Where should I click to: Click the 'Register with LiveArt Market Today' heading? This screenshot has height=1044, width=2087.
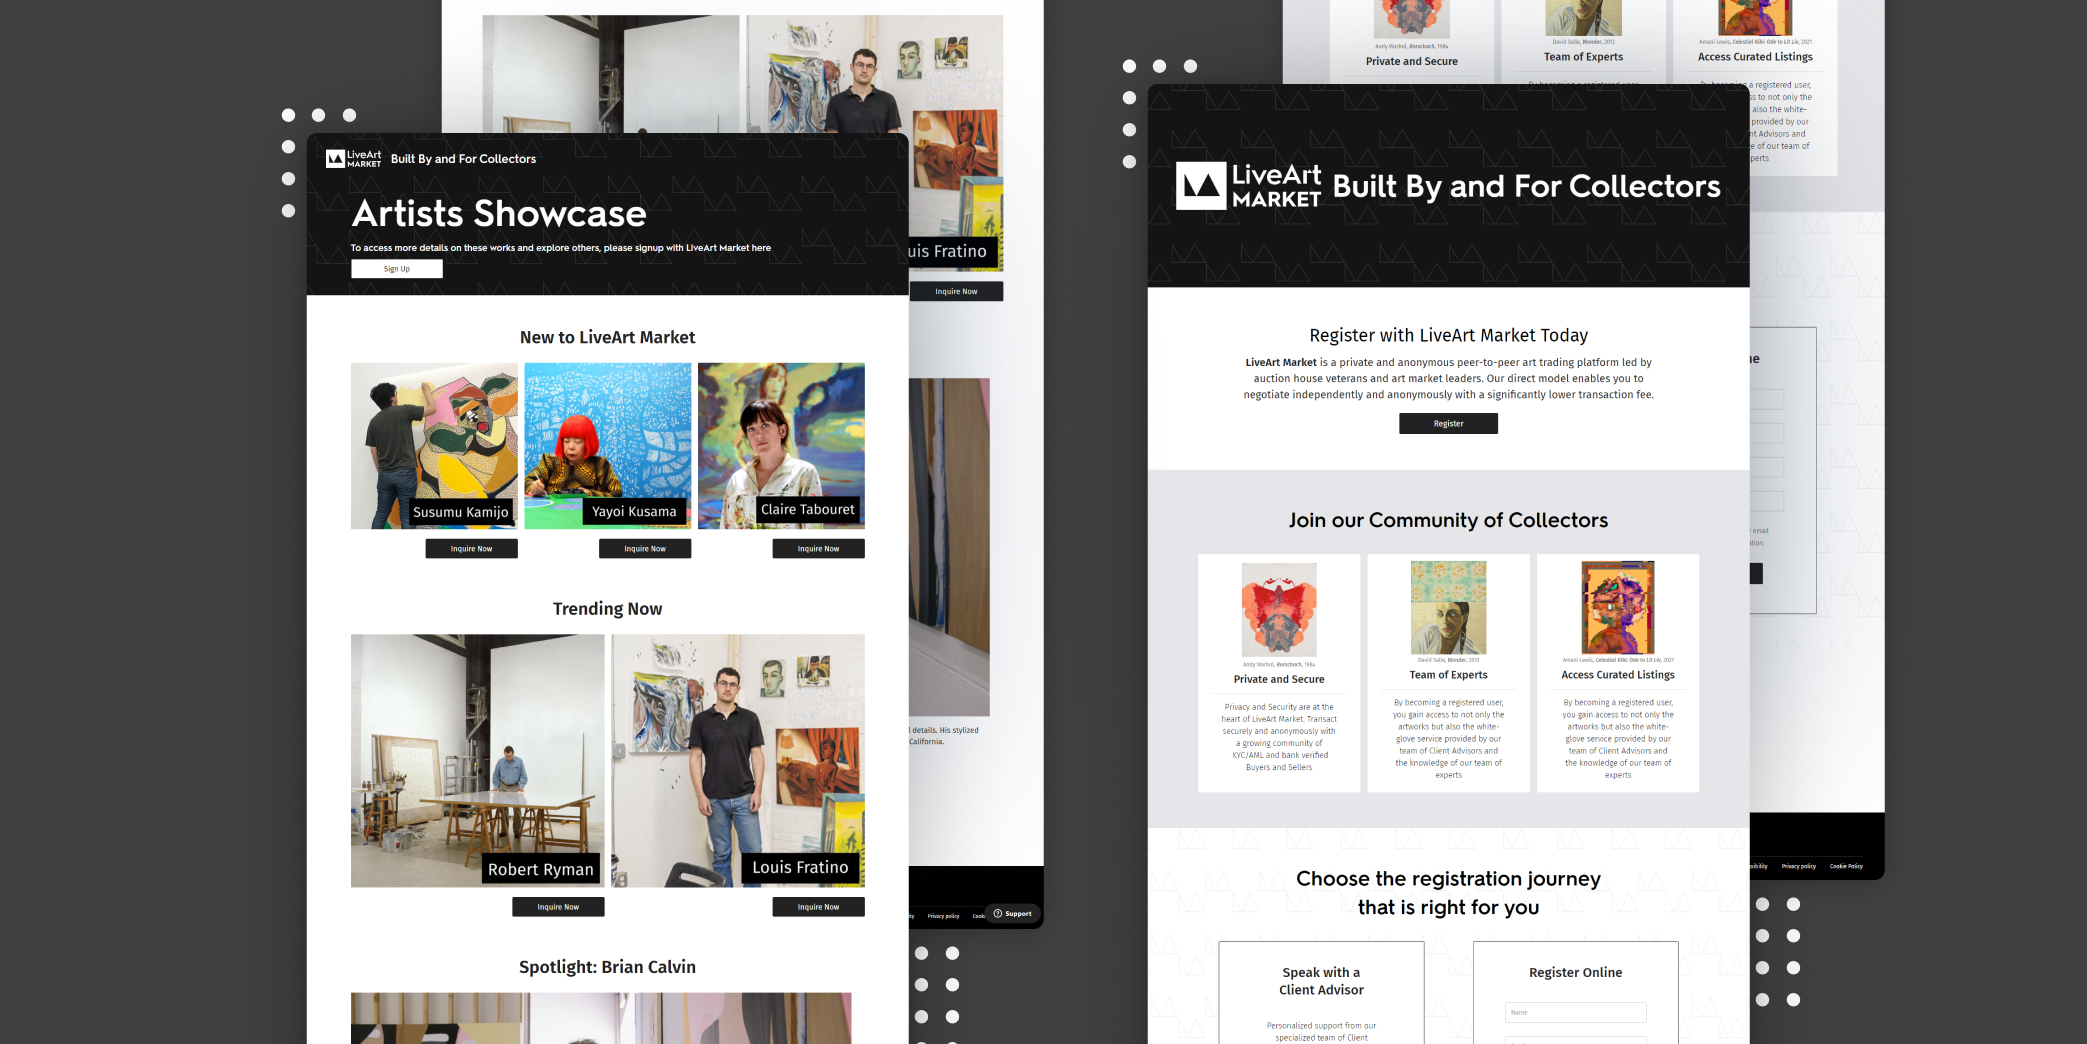click(x=1448, y=336)
